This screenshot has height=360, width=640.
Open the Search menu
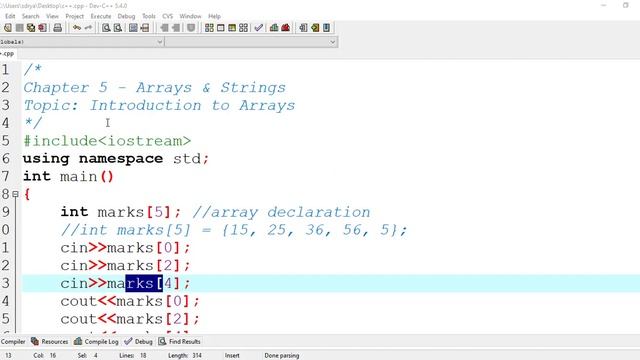31,16
